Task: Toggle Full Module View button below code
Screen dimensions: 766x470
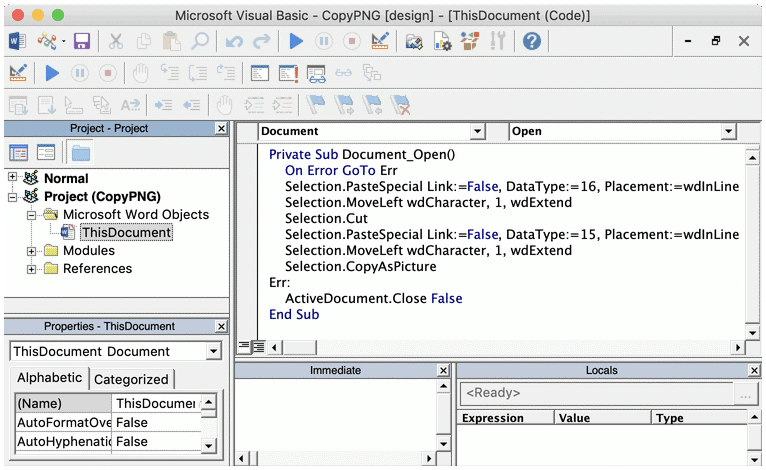Action: pyautogui.click(x=258, y=347)
